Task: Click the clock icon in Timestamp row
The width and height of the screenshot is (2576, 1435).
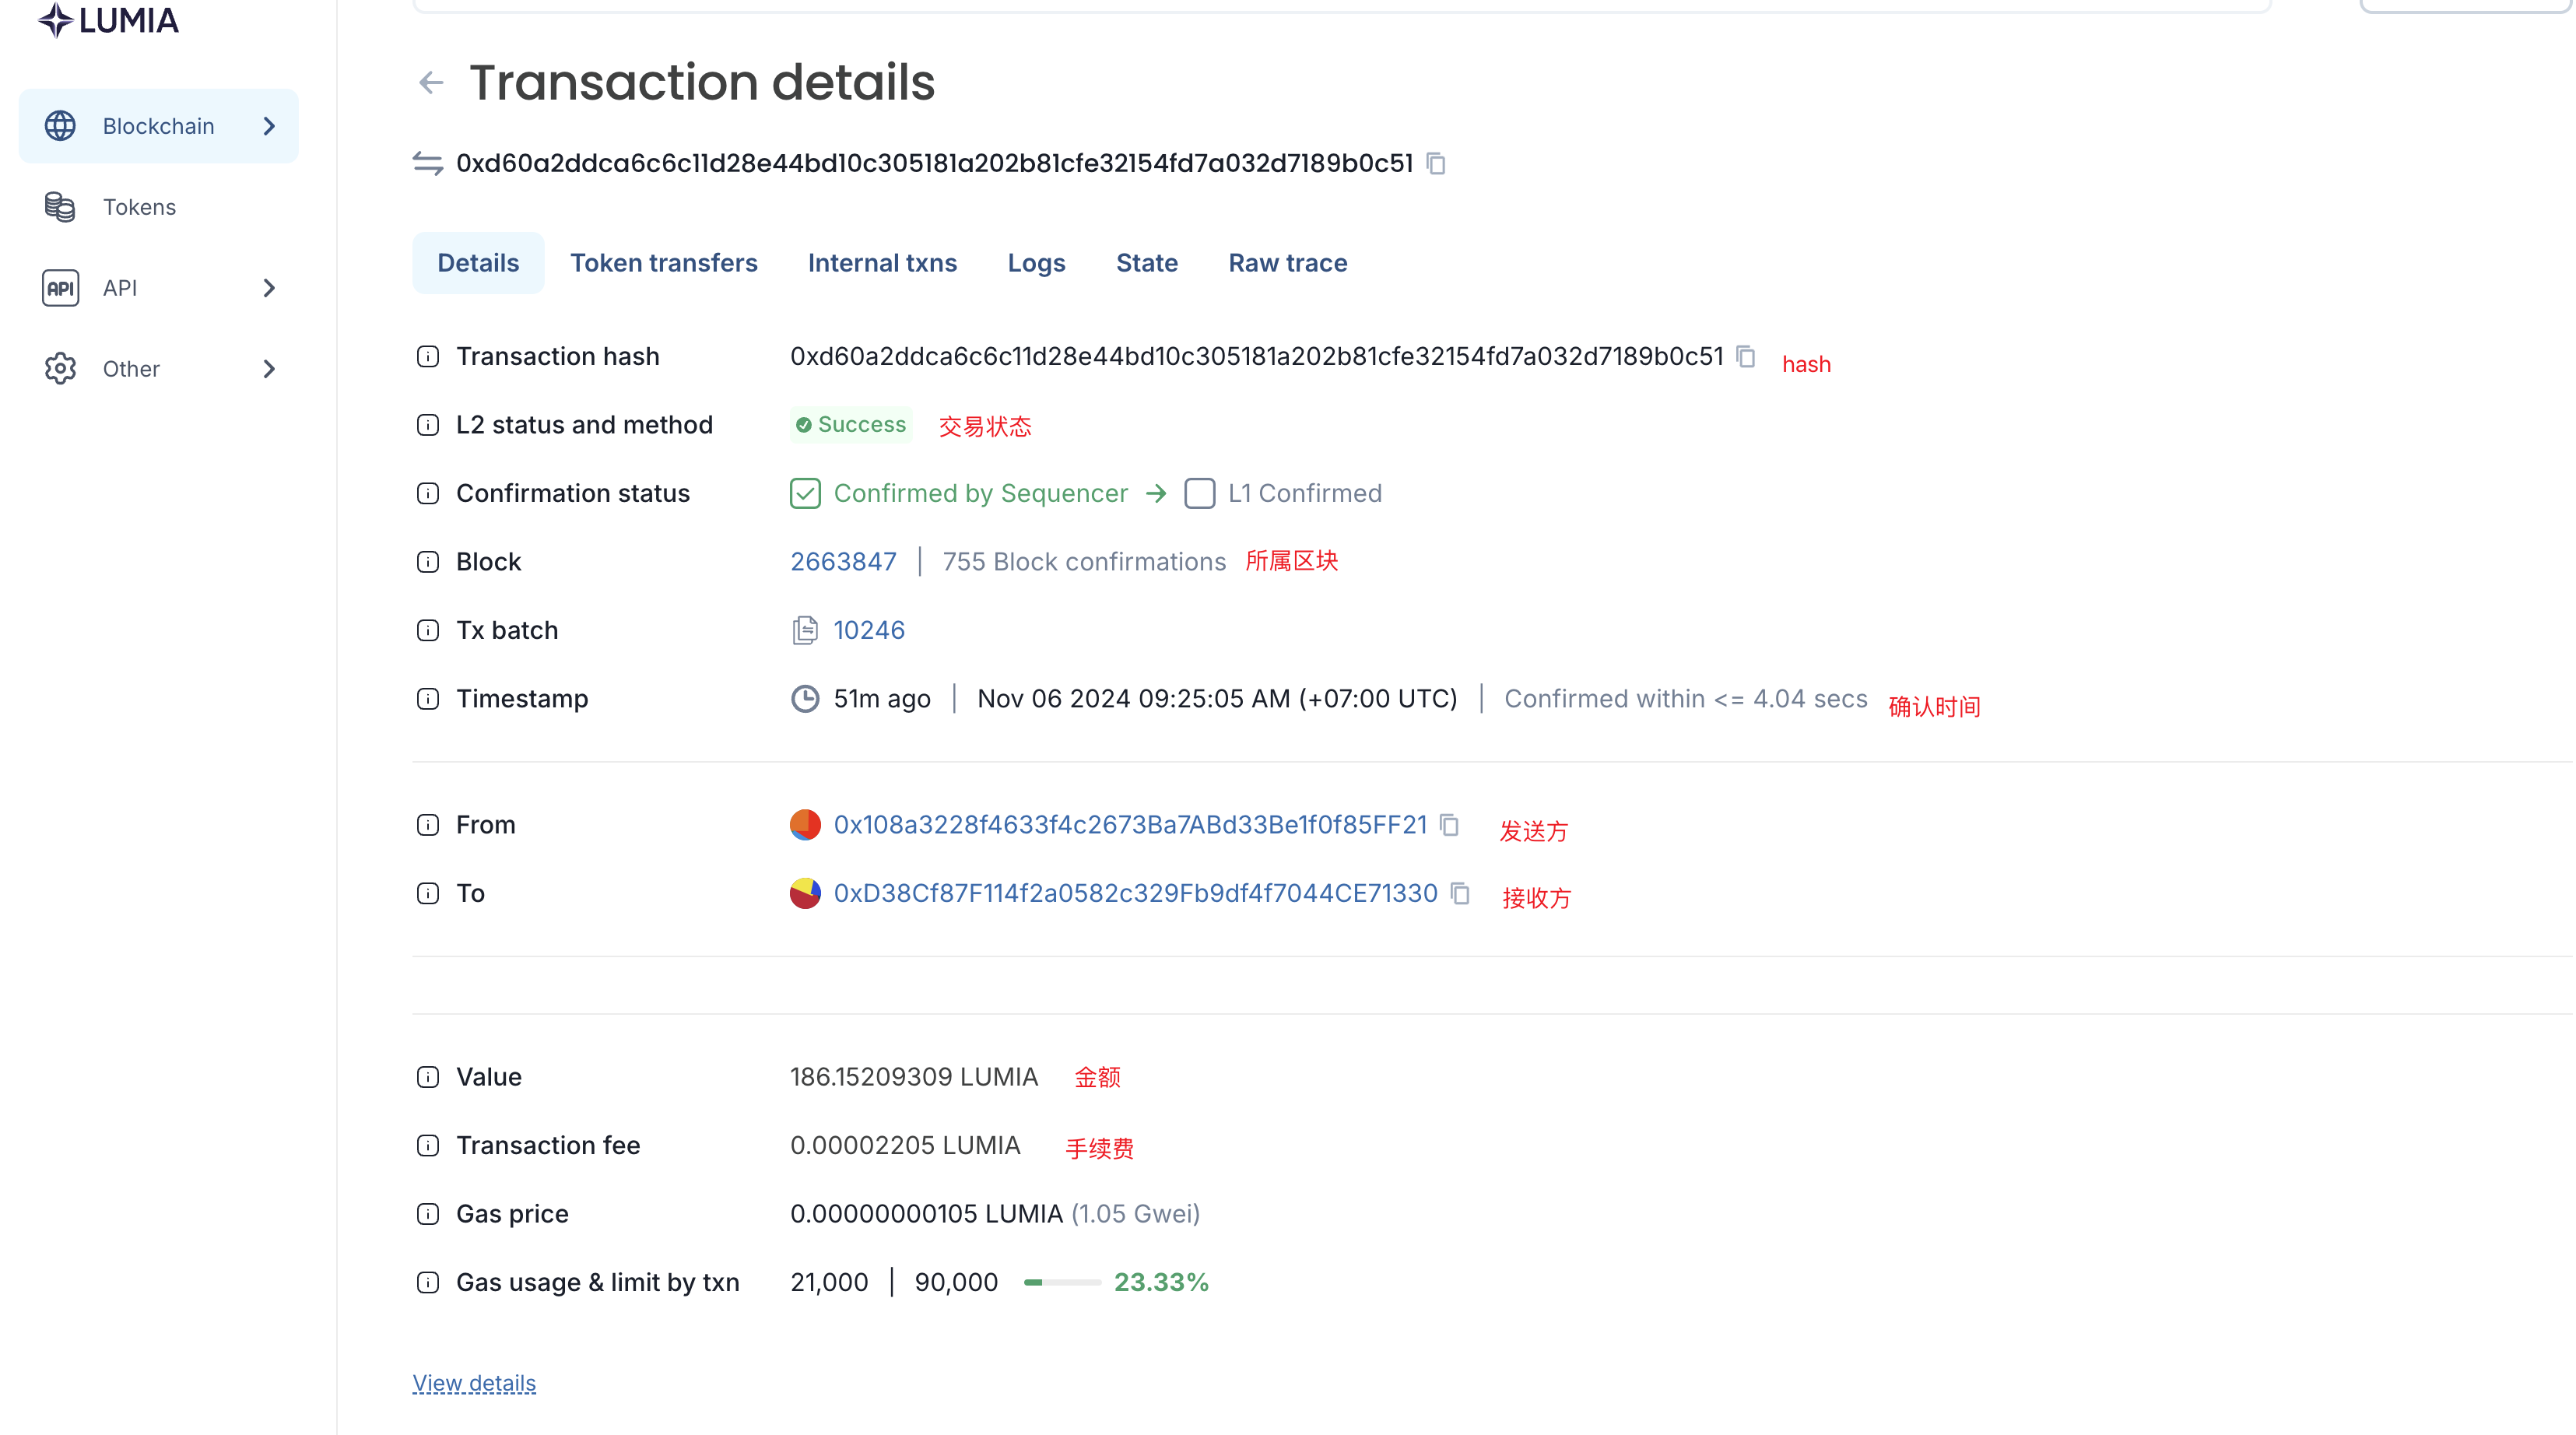Action: pos(805,699)
